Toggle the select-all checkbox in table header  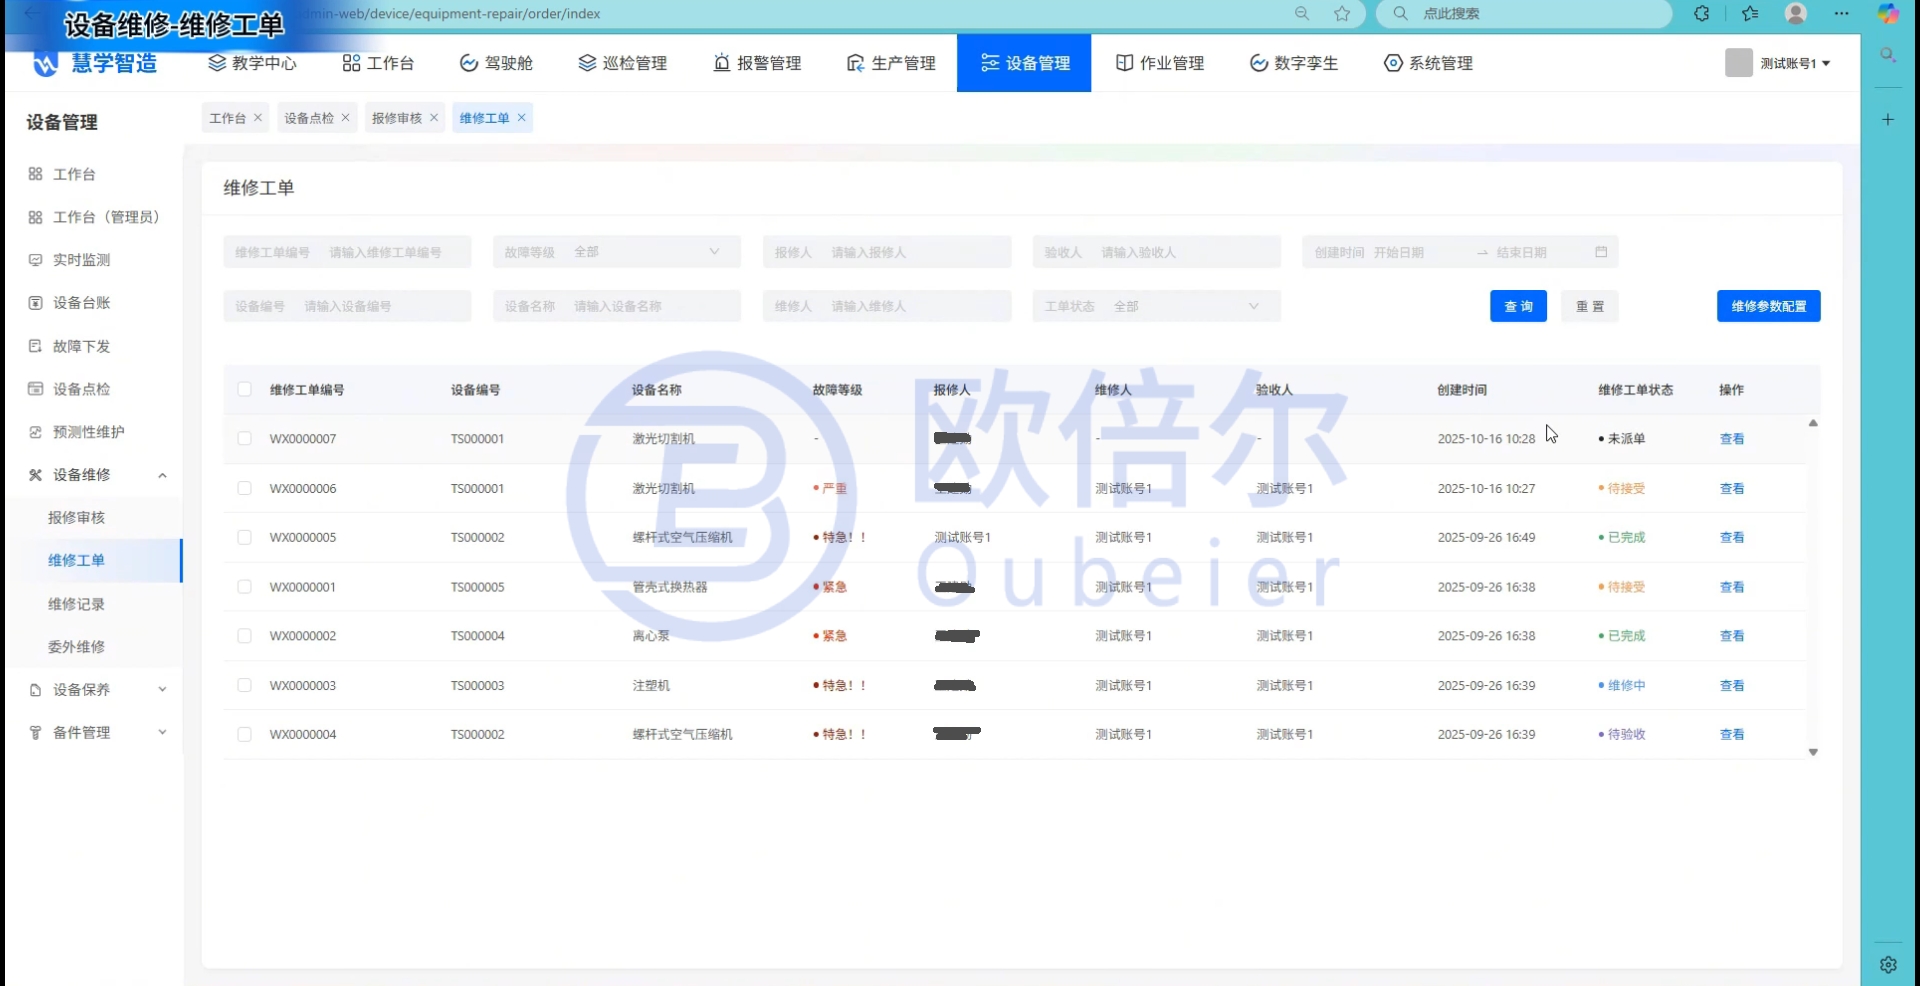coord(244,390)
